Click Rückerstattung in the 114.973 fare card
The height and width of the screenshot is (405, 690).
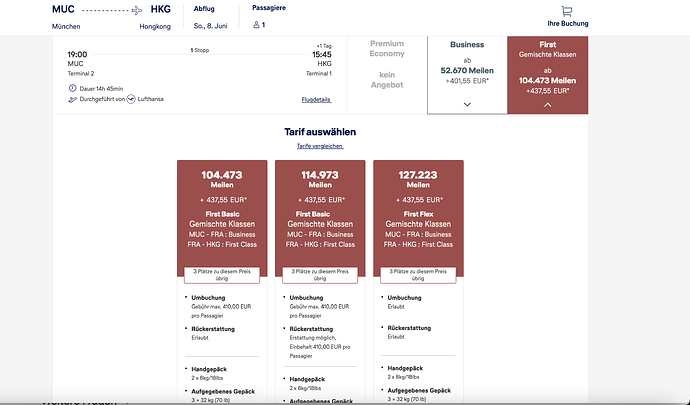tap(311, 329)
